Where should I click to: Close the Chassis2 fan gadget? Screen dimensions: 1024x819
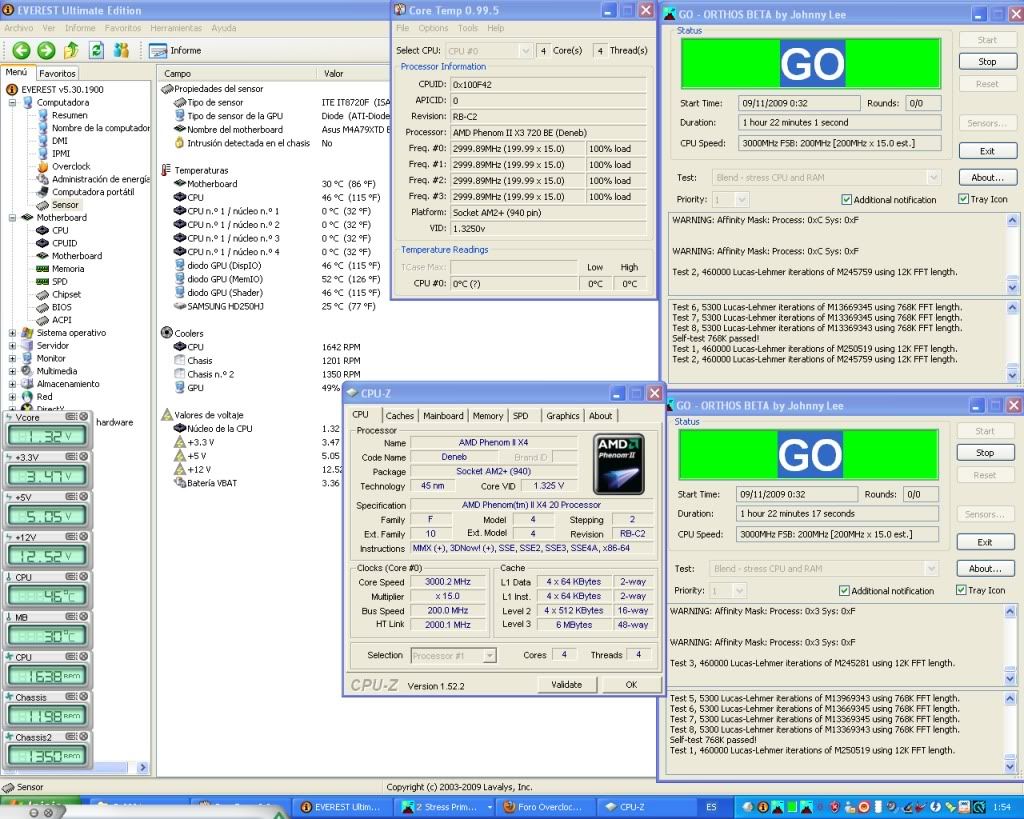tap(84, 737)
